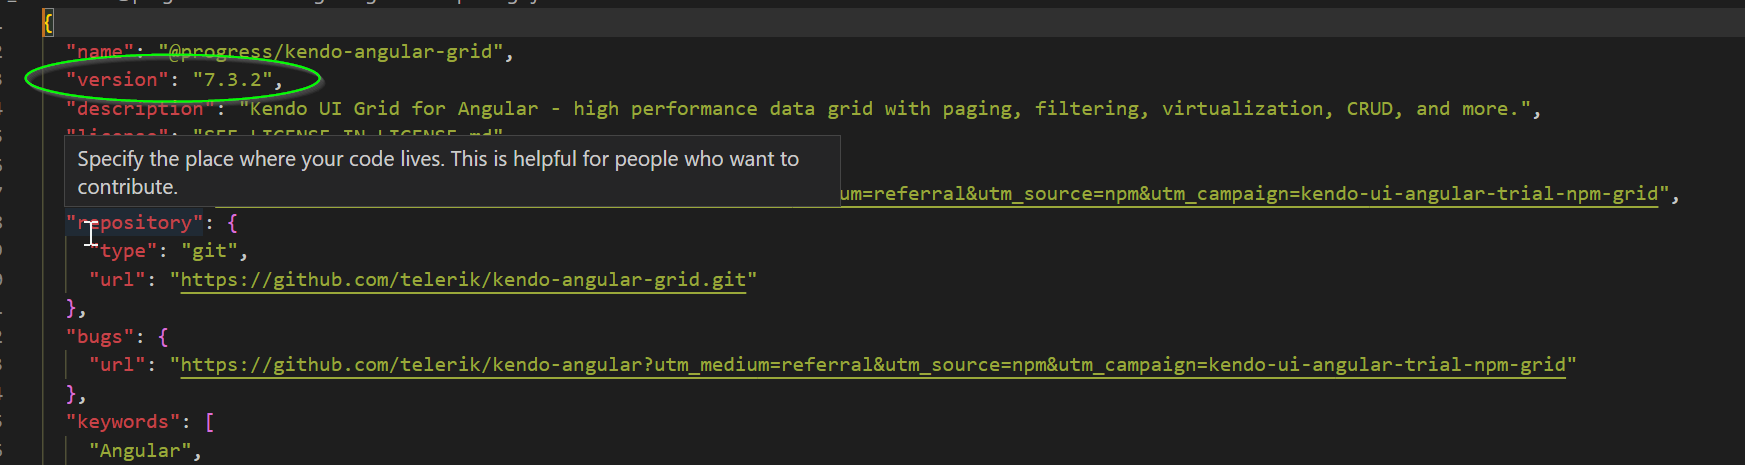The width and height of the screenshot is (1745, 465).
Task: Click the "name" property key
Action: pos(100,52)
